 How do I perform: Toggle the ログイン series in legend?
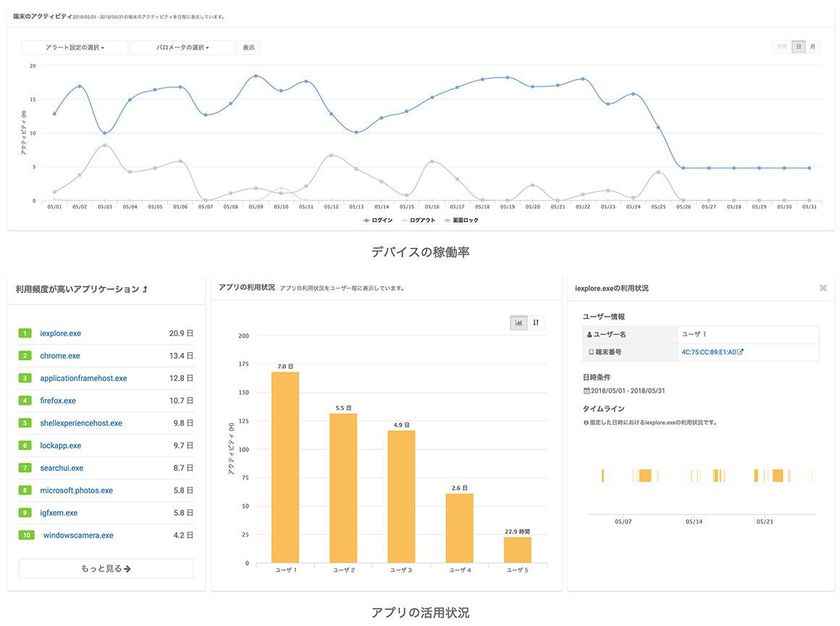[x=378, y=220]
